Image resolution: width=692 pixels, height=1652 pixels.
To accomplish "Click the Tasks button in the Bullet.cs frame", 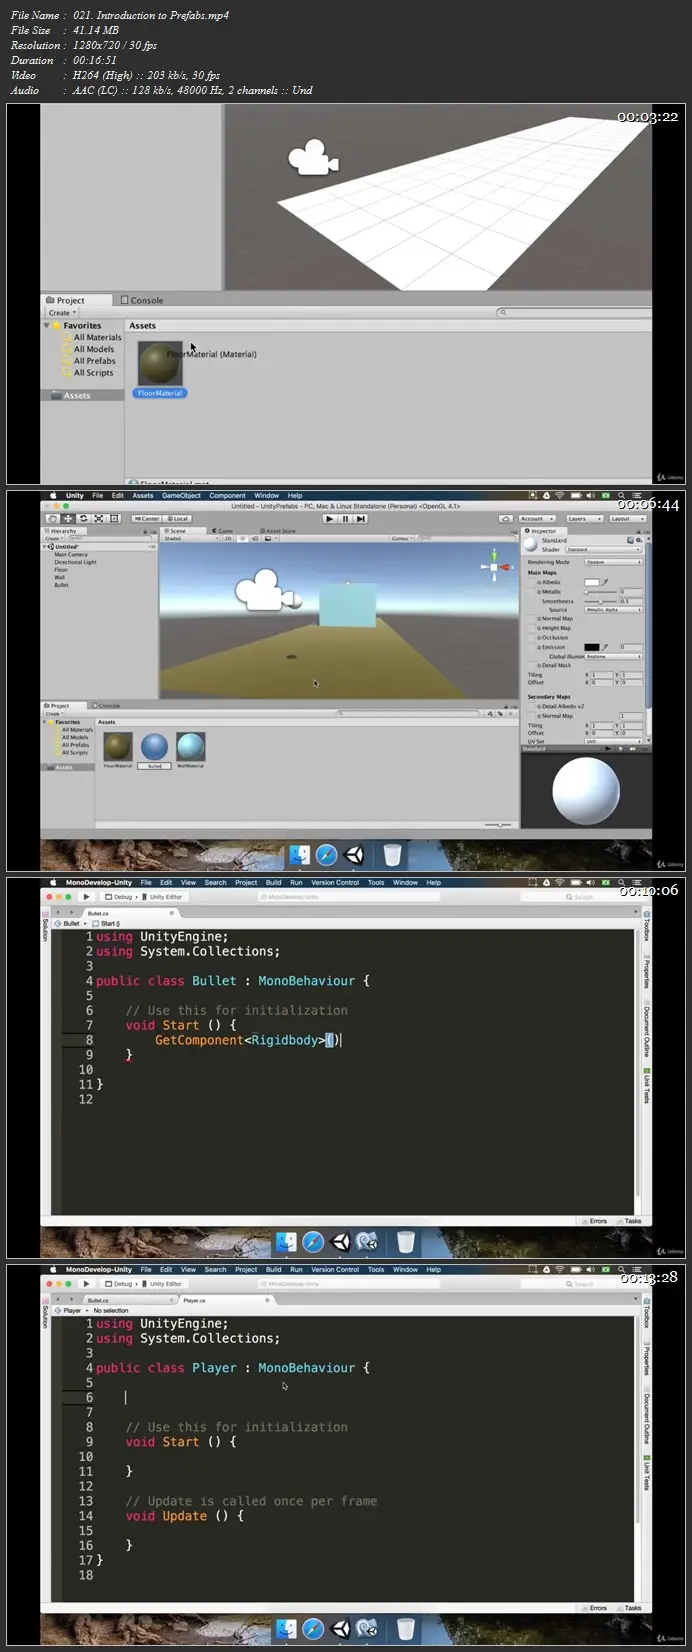I will coord(630,1221).
